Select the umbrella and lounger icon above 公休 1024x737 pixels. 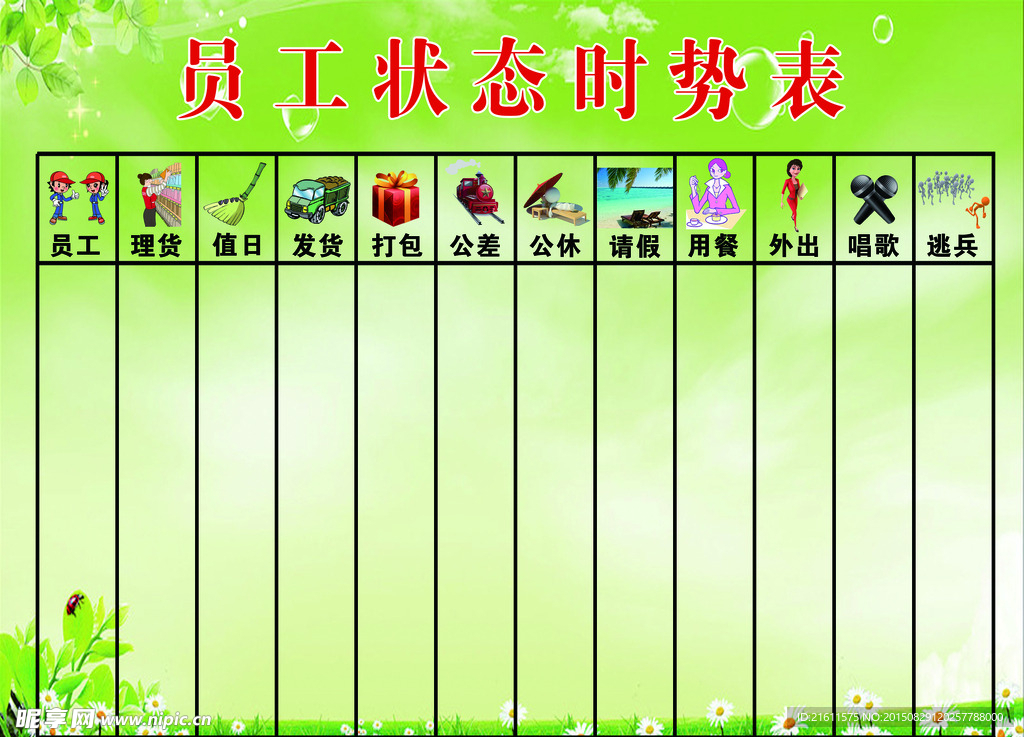pyautogui.click(x=555, y=198)
